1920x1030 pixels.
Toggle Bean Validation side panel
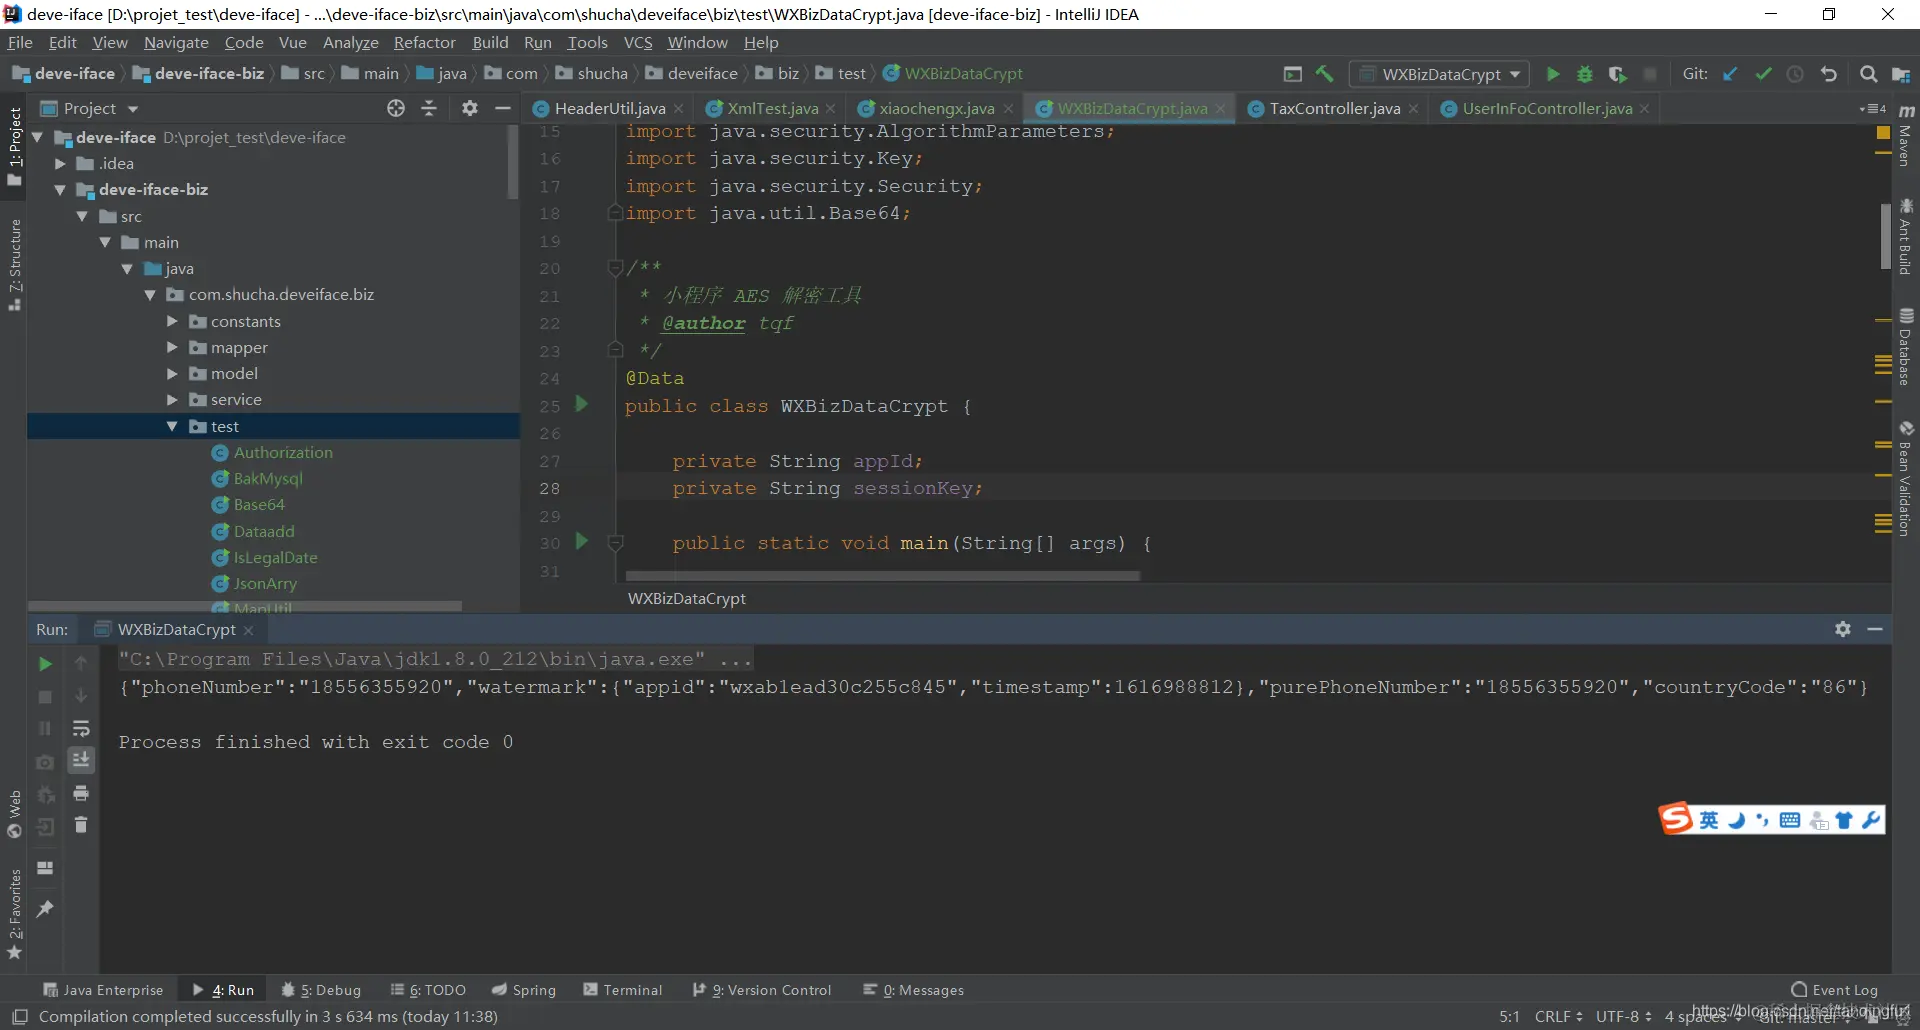pyautogui.click(x=1906, y=479)
